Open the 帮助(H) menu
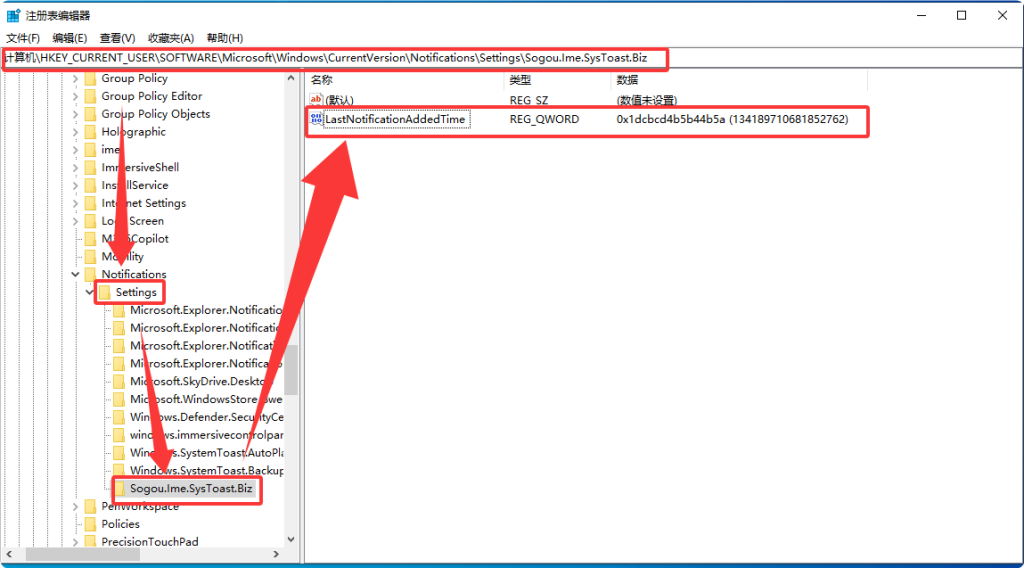Screen dimensions: 1024x568 coord(225,38)
